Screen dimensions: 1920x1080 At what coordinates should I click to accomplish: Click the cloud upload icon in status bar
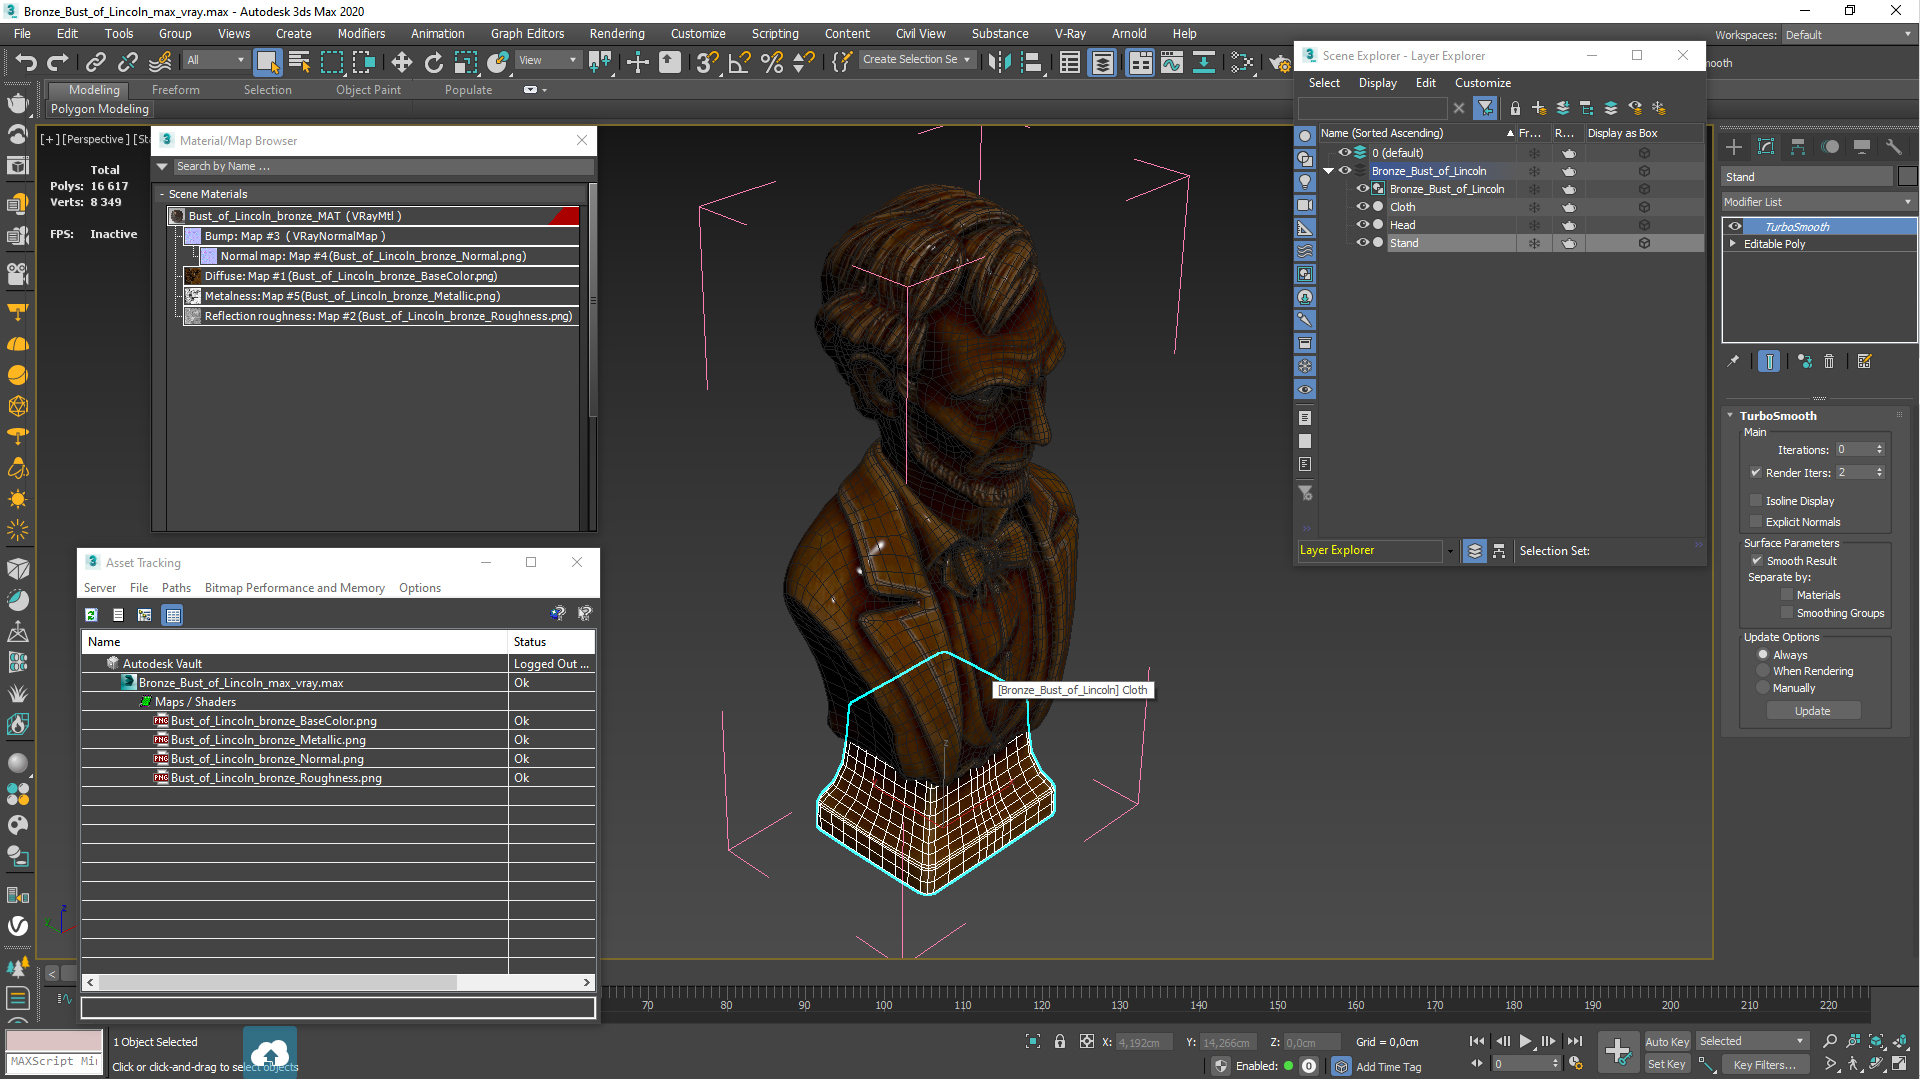tap(270, 1052)
